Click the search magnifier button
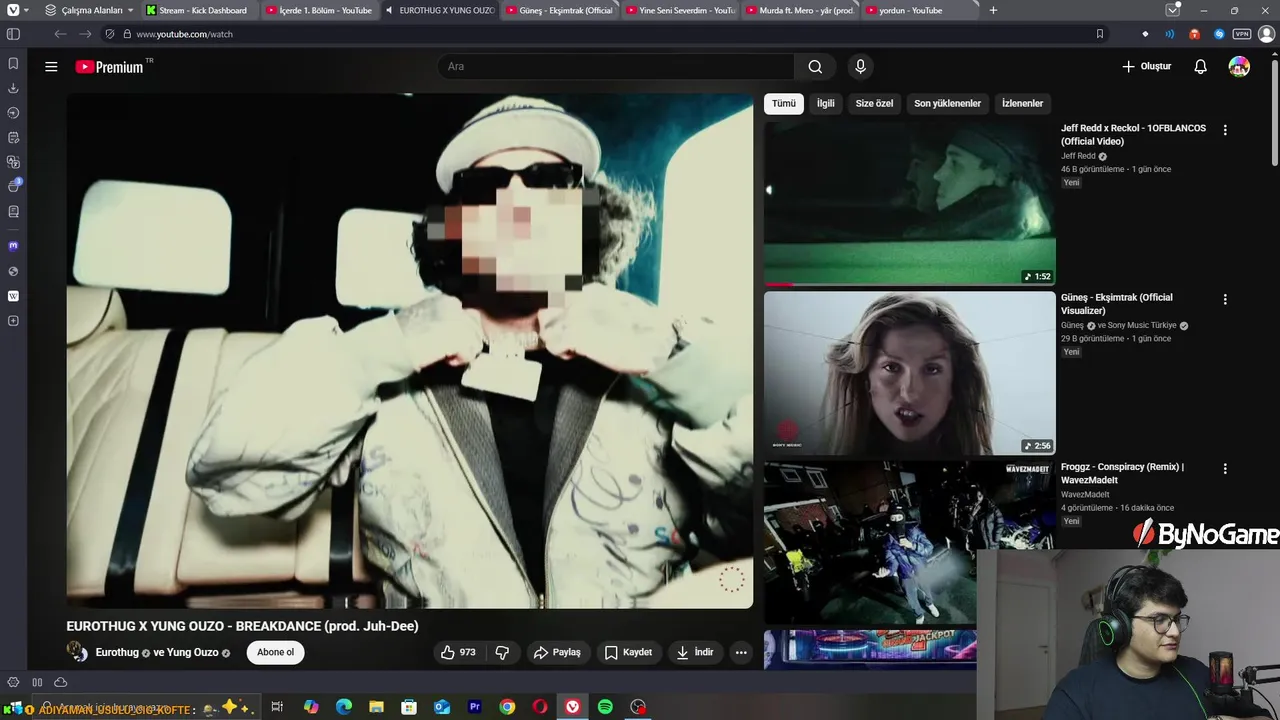1280x720 pixels. point(815,67)
